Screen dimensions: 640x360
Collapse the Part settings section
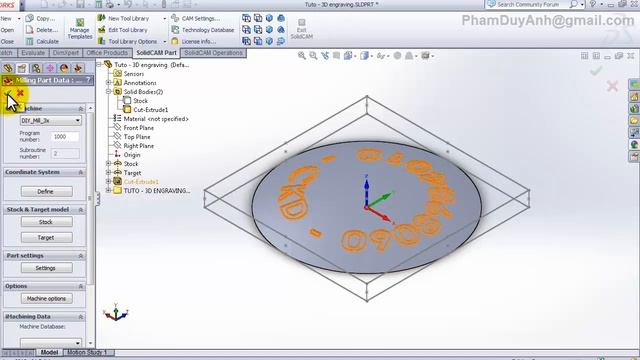click(x=80, y=256)
